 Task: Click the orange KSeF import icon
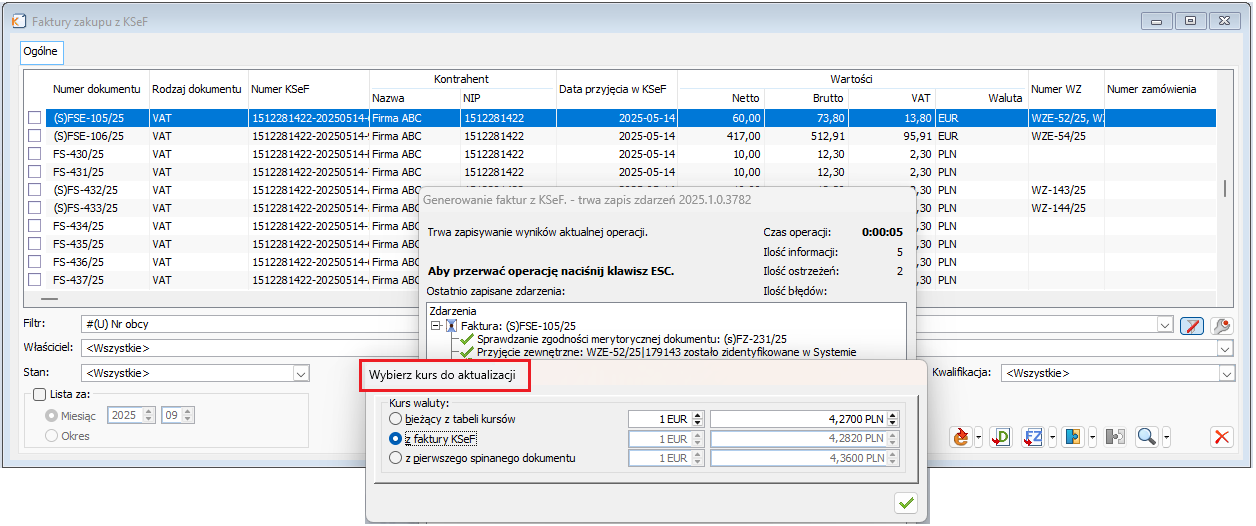[x=961, y=437]
